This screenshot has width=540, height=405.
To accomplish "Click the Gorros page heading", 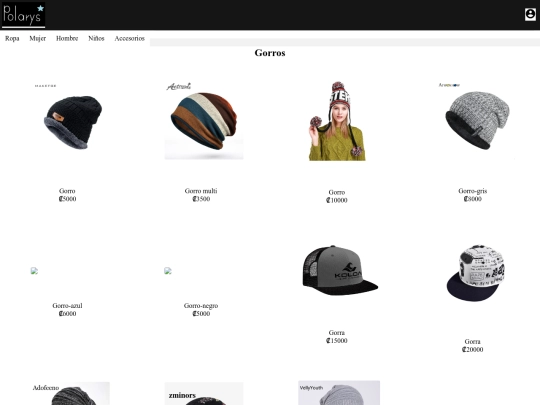I will (x=270, y=53).
